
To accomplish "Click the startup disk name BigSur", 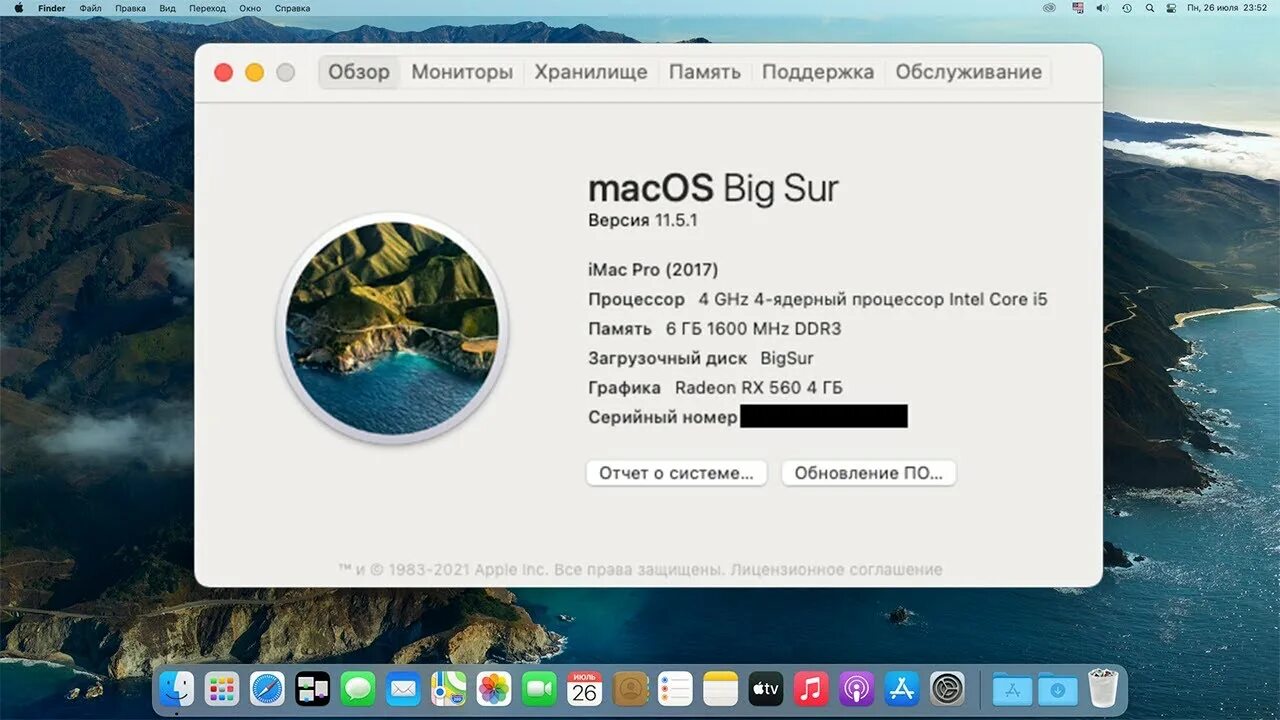I will pyautogui.click(x=787, y=358).
